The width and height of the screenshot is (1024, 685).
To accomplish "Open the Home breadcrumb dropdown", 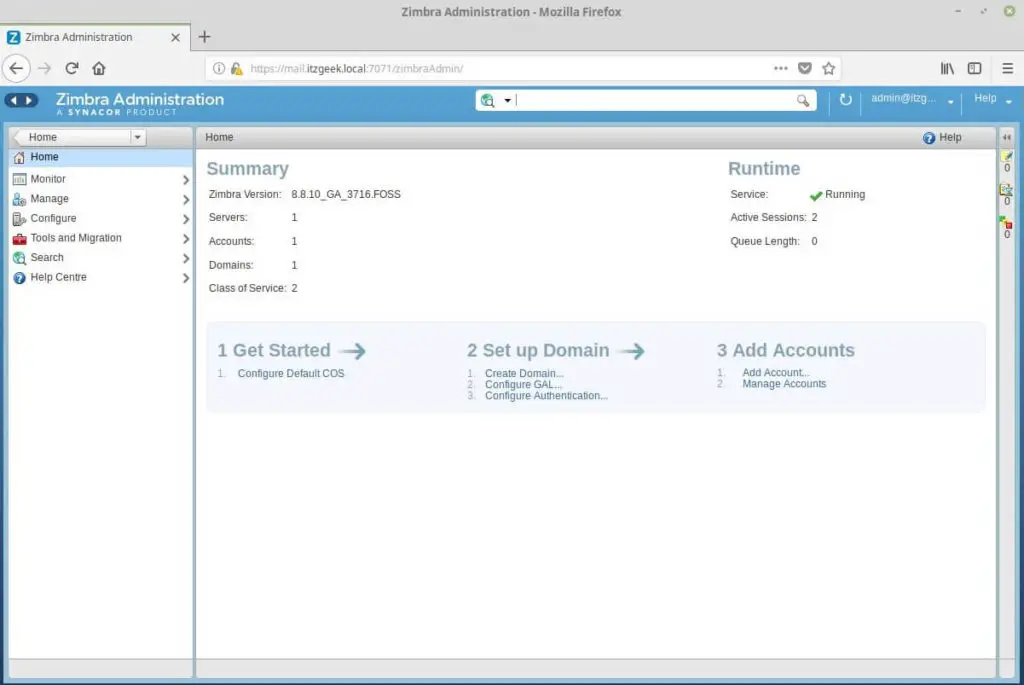I will coord(137,137).
